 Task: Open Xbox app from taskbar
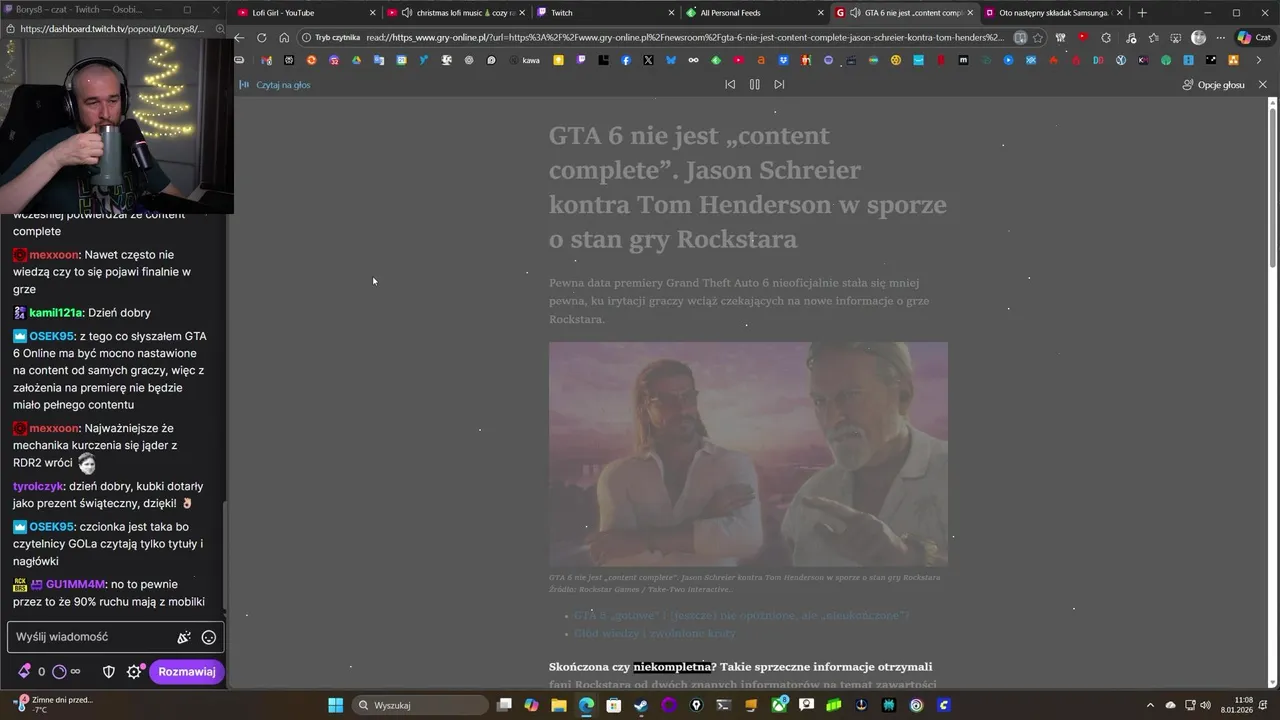[779, 705]
